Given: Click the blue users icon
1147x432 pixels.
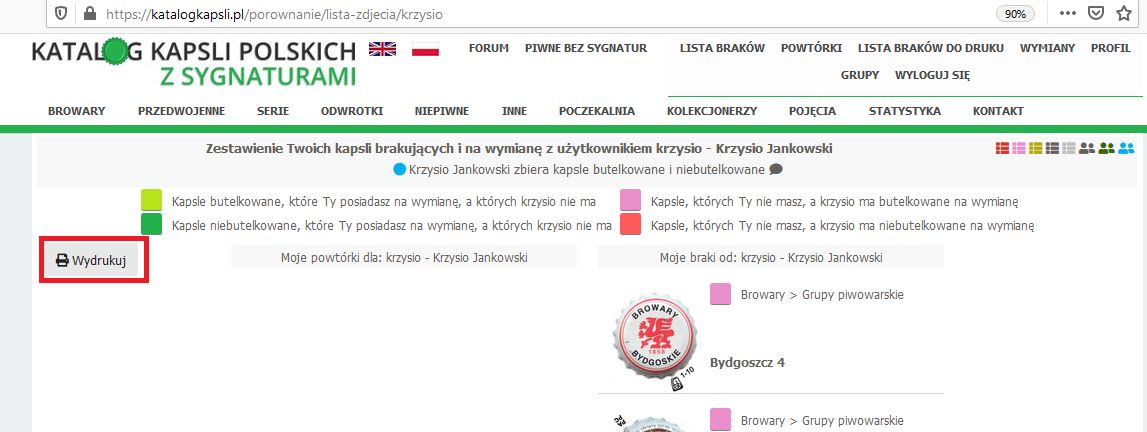Looking at the screenshot, I should pyautogui.click(x=1127, y=149).
